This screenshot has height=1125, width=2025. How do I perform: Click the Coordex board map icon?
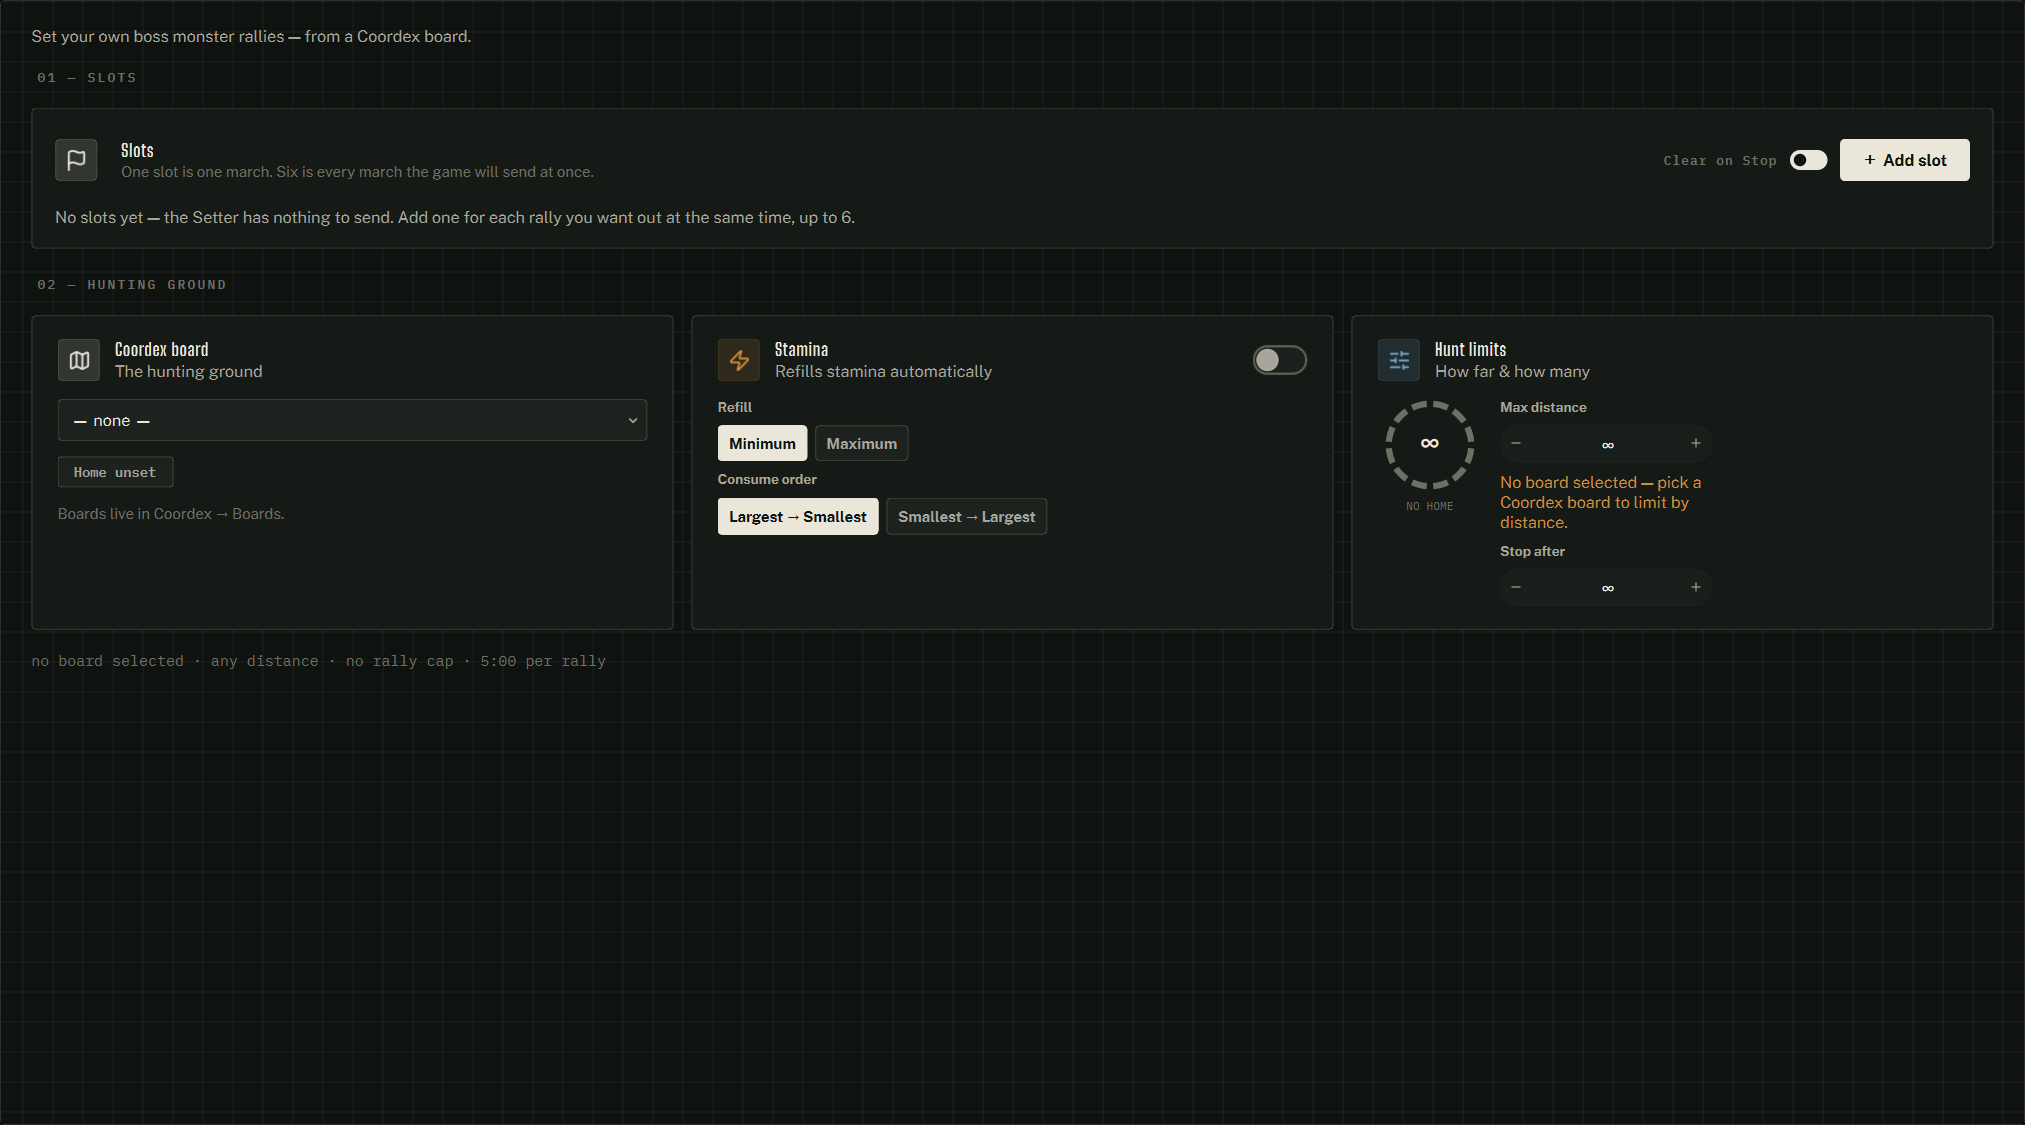[x=79, y=360]
